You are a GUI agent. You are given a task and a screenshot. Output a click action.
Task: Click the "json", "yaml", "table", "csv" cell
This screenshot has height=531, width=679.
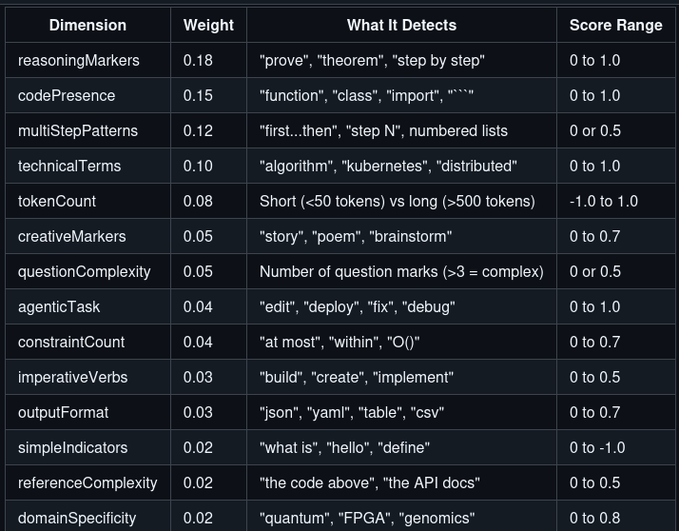[352, 412]
